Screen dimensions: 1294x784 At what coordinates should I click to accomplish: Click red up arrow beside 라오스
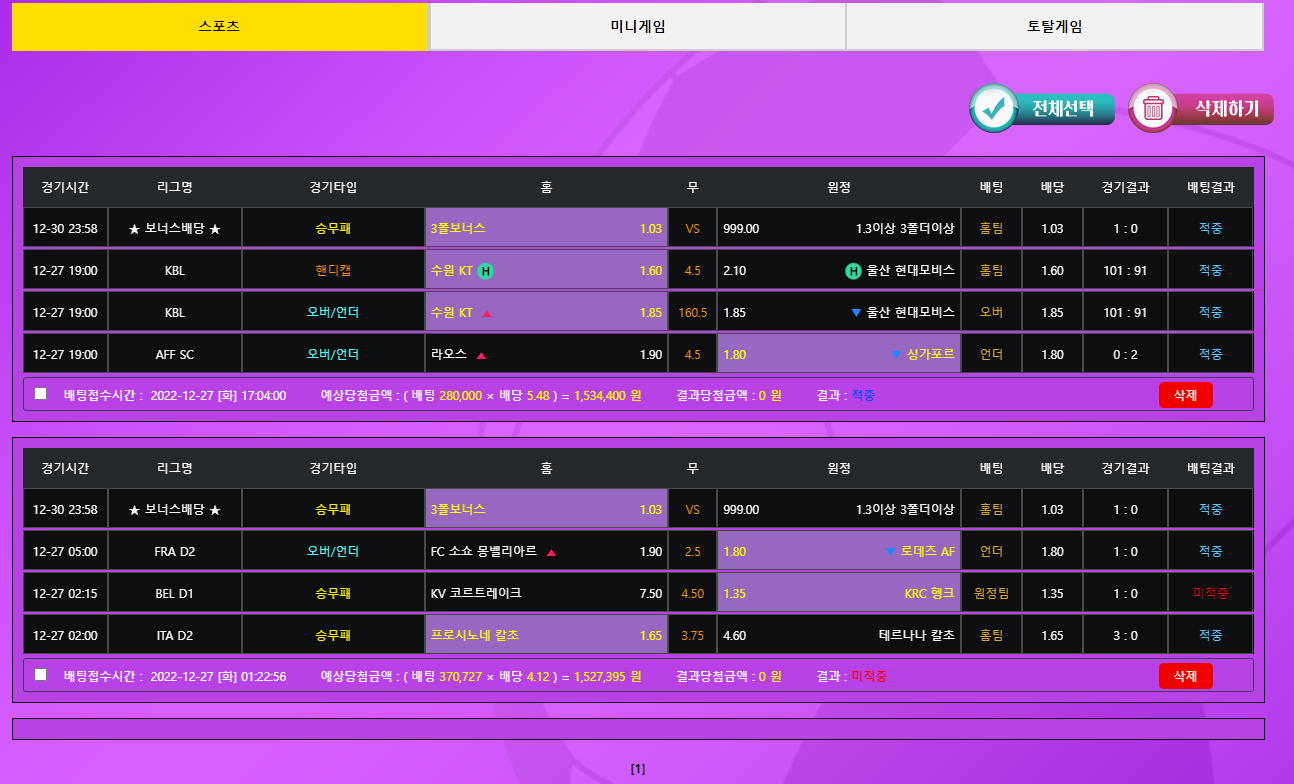coord(481,355)
